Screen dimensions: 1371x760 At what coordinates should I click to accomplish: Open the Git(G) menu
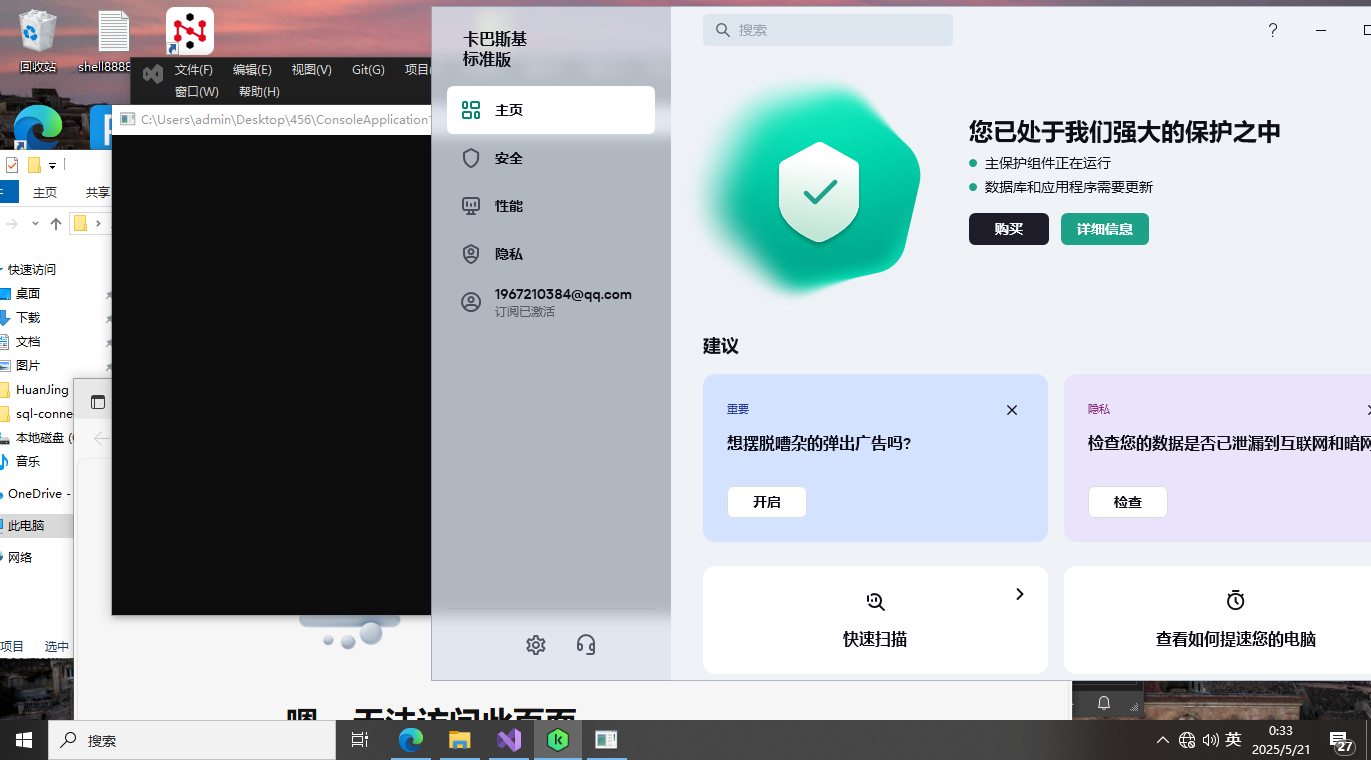pyautogui.click(x=368, y=69)
